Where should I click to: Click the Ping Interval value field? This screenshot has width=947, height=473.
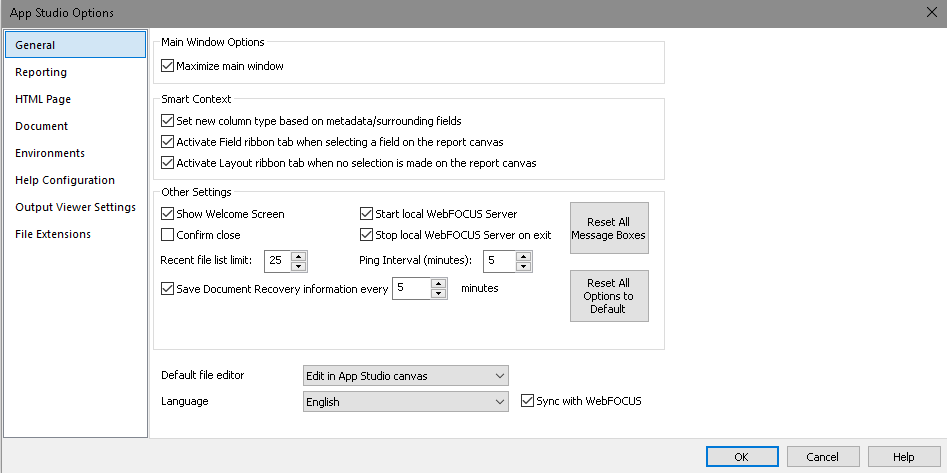point(499,261)
